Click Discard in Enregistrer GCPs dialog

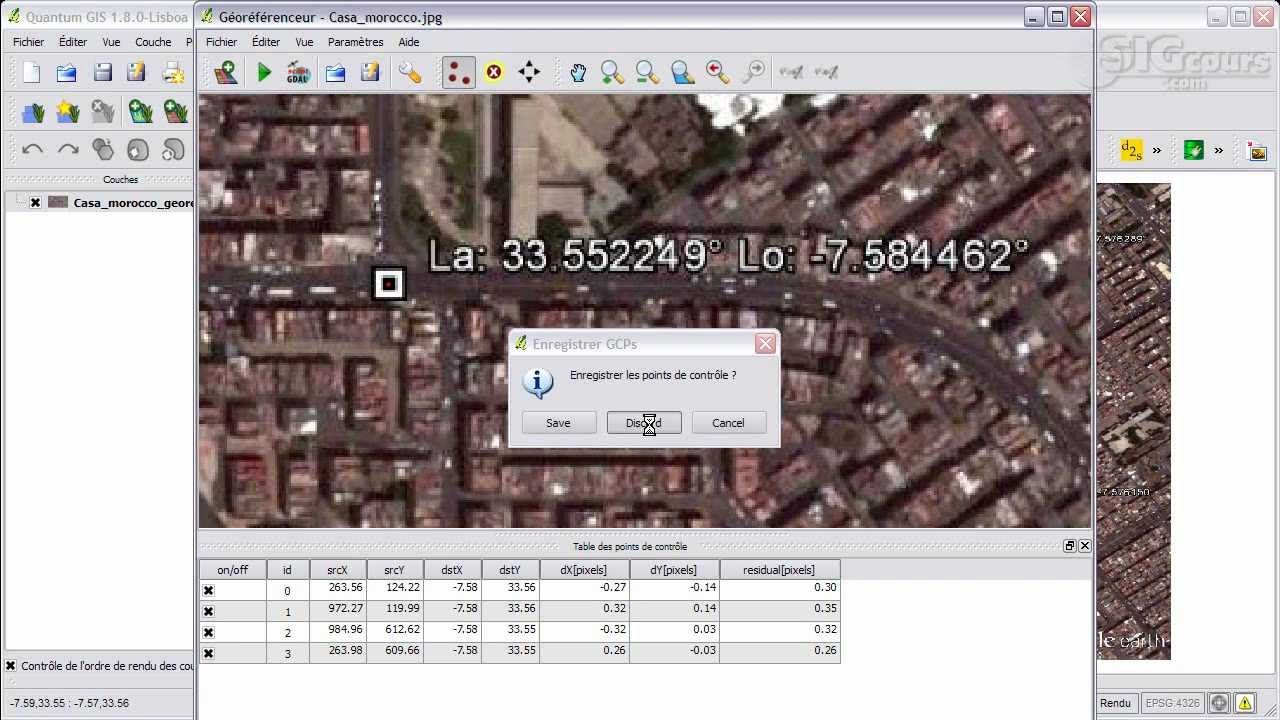point(644,423)
